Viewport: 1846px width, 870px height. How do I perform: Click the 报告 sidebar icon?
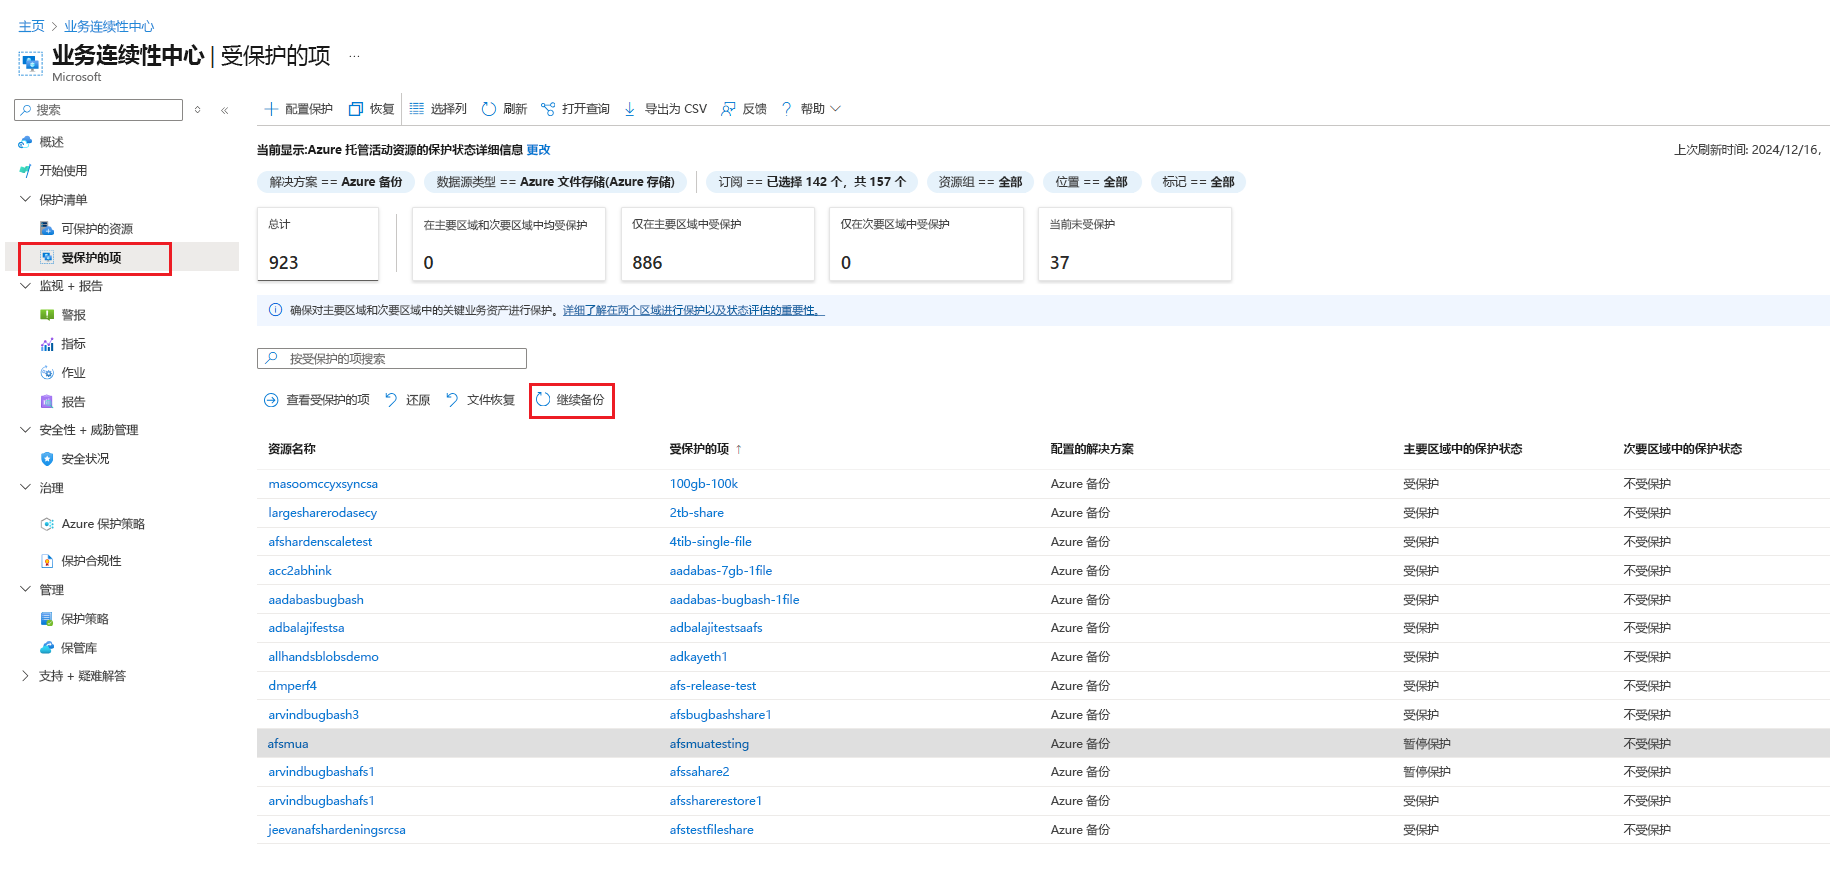(x=47, y=402)
